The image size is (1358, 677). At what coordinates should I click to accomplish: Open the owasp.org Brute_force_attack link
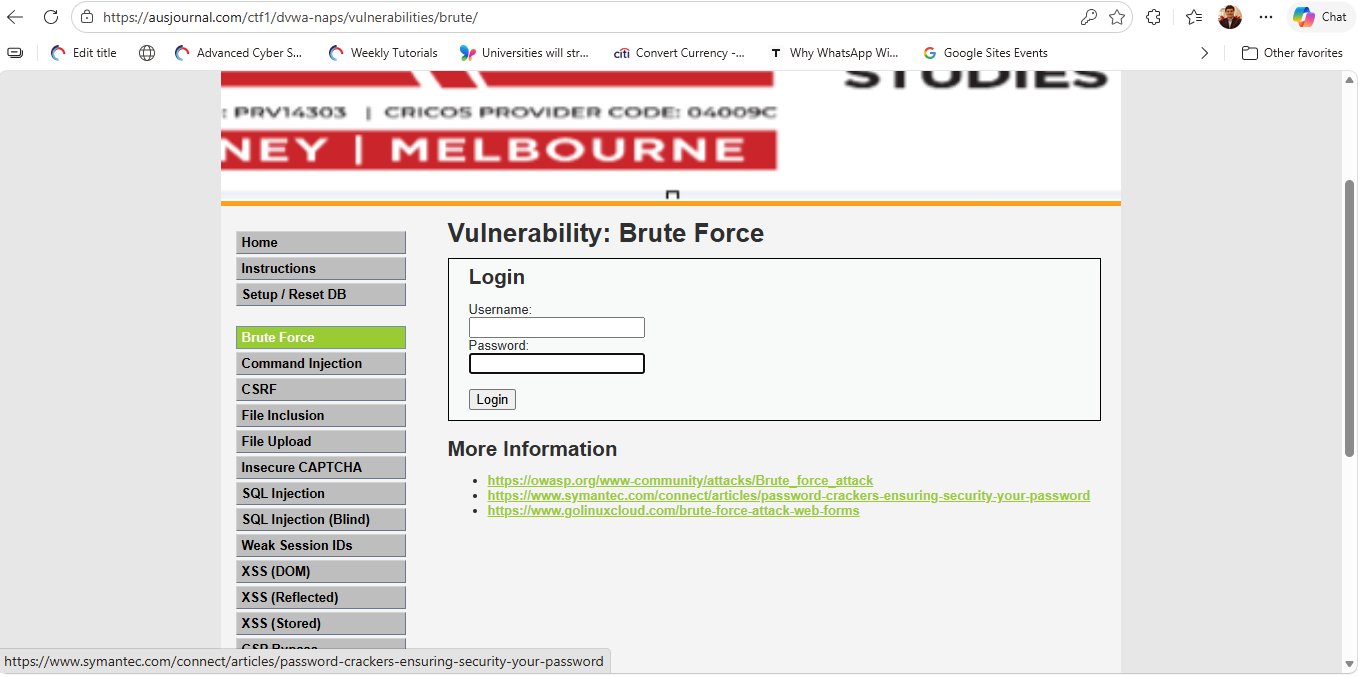click(x=680, y=481)
